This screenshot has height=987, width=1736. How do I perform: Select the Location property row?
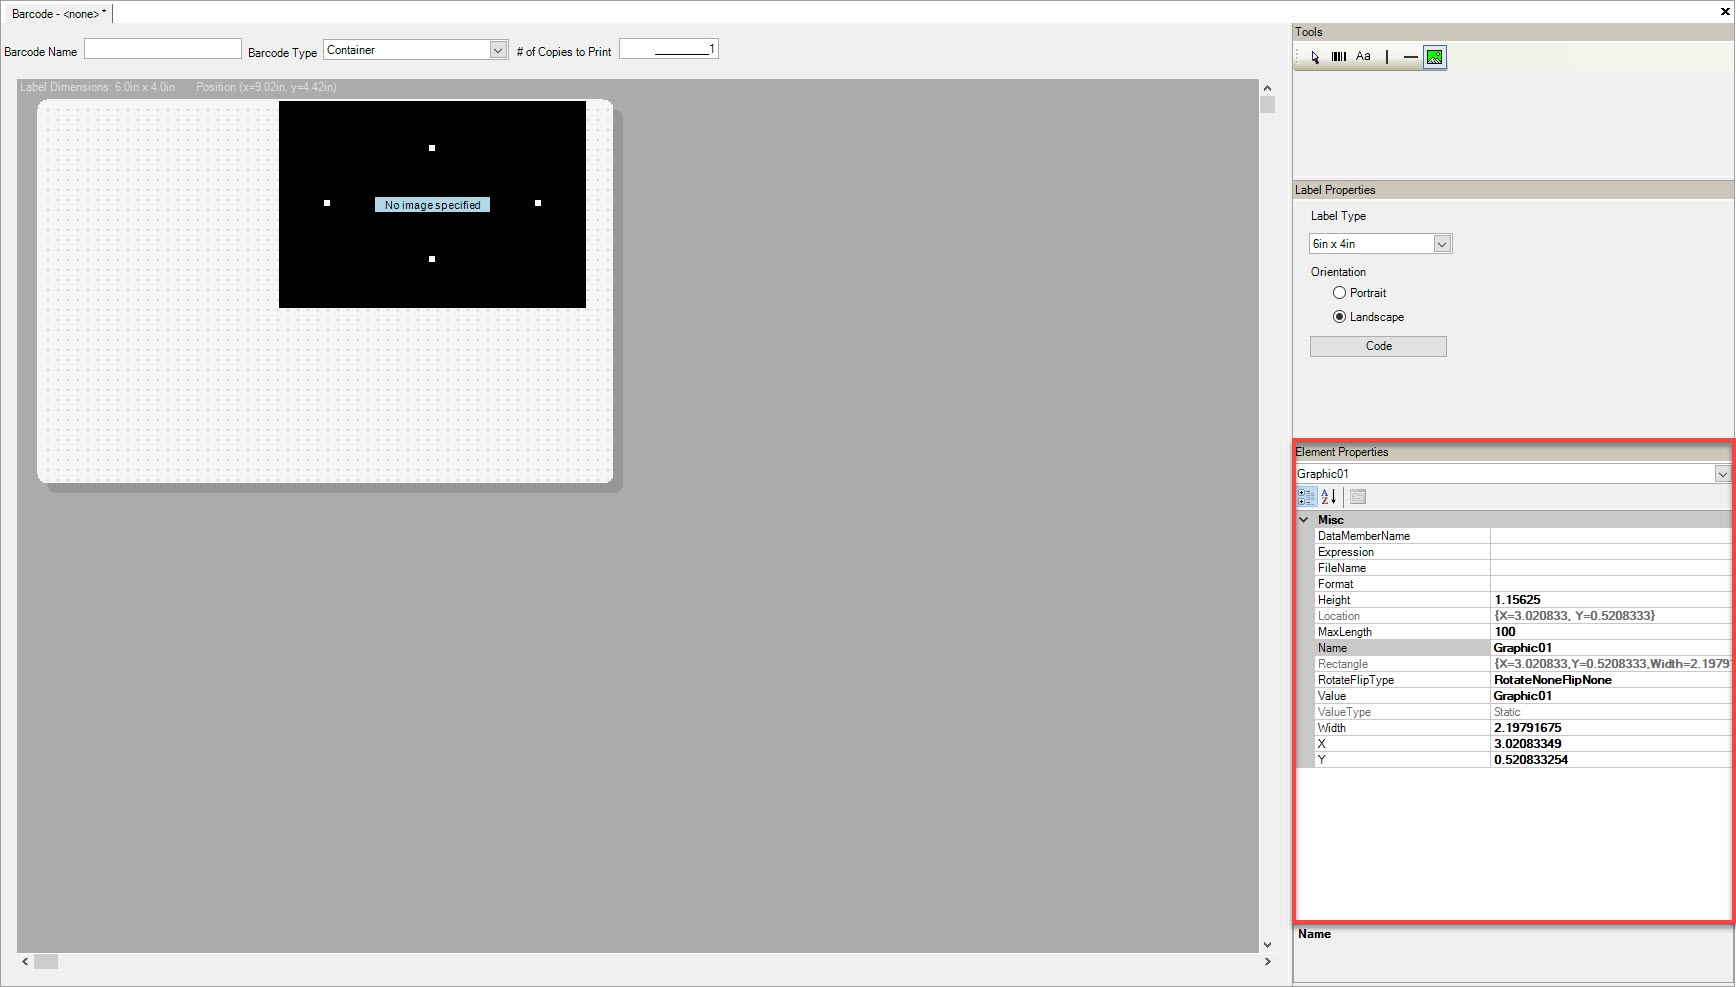click(x=1523, y=616)
